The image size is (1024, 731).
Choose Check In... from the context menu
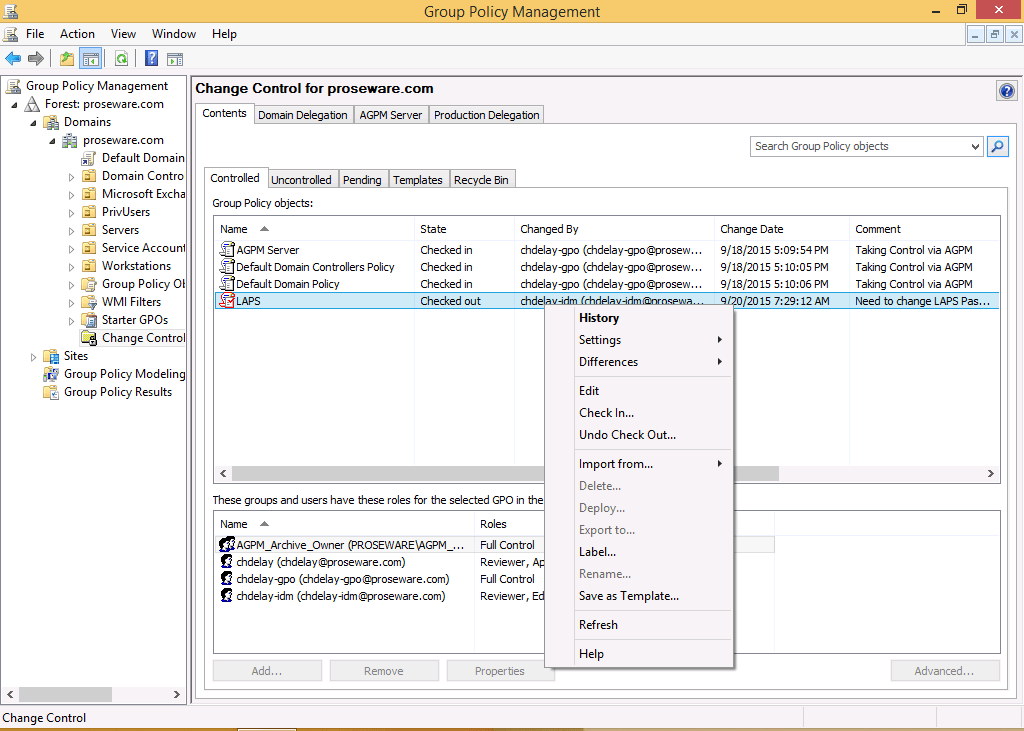pos(606,413)
